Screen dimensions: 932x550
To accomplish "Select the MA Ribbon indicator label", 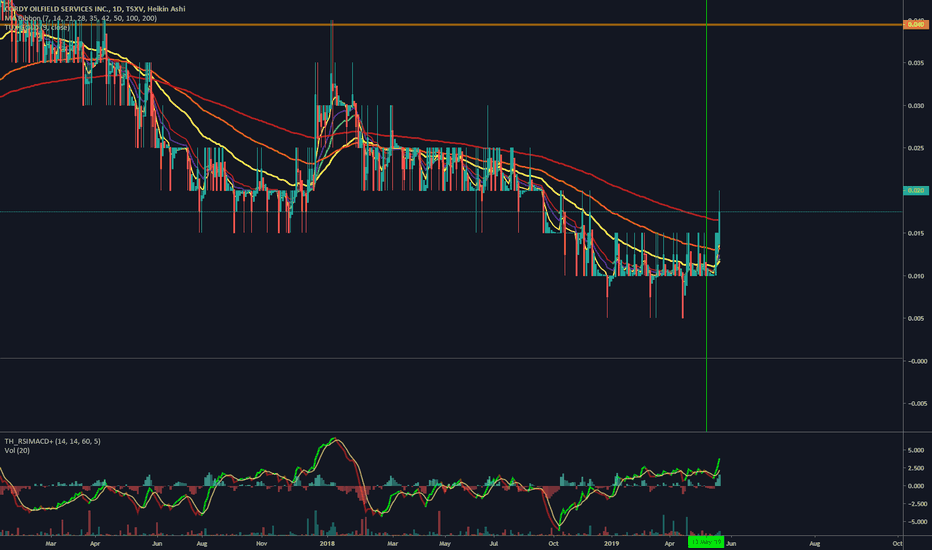I will [x=81, y=18].
